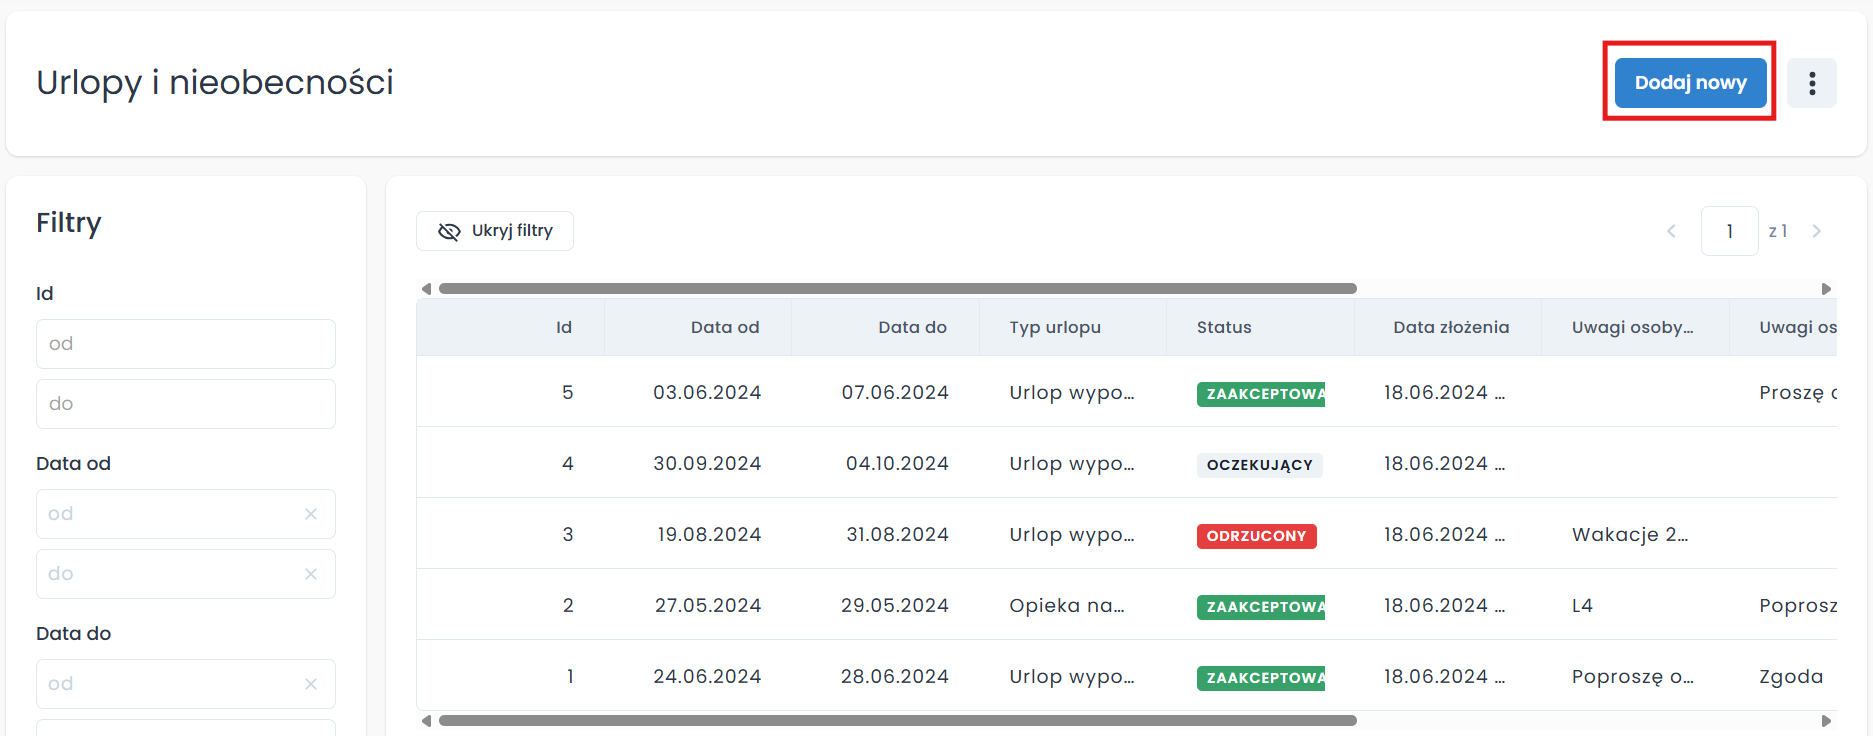This screenshot has height=736, width=1873.
Task: Click the Dodaj nowy button
Action: (1690, 83)
